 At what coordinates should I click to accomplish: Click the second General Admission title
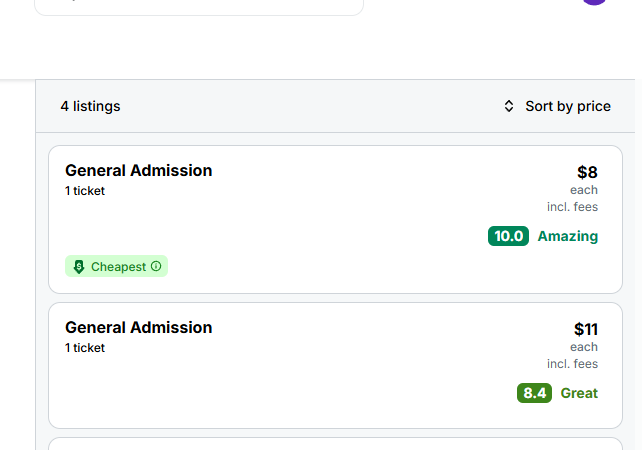[x=138, y=328]
